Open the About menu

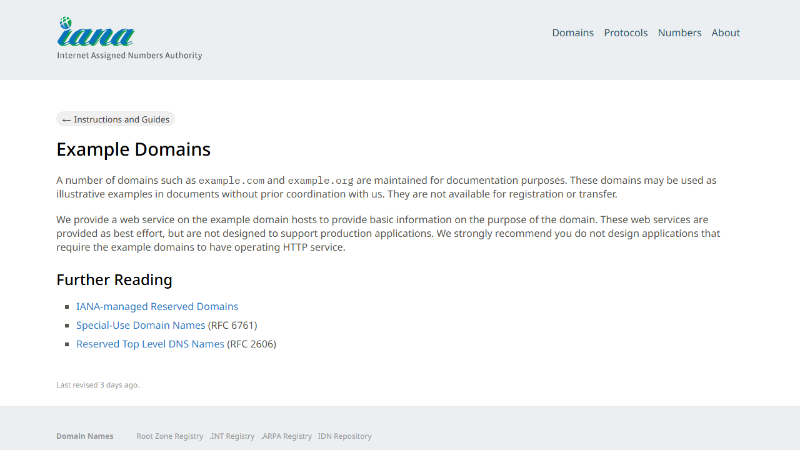tap(725, 33)
